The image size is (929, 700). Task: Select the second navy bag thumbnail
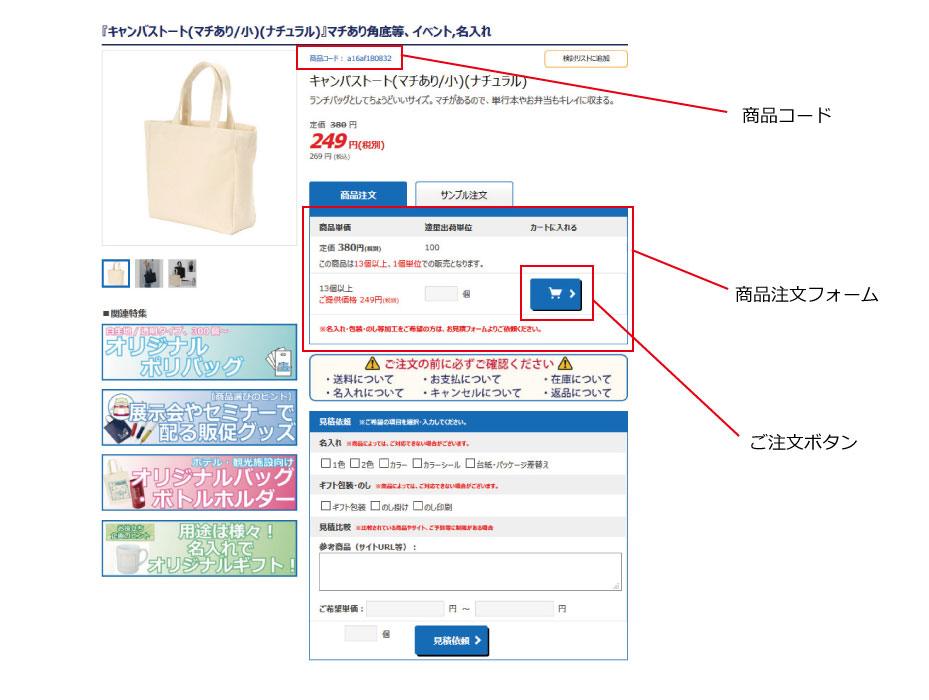coord(149,273)
